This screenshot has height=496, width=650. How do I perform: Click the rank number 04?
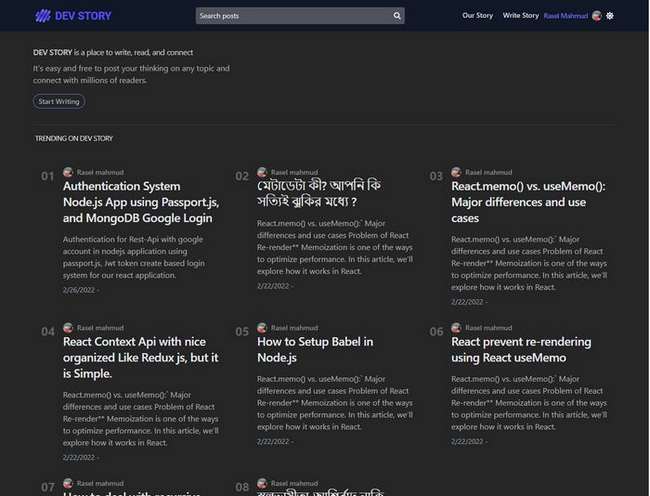pos(48,332)
